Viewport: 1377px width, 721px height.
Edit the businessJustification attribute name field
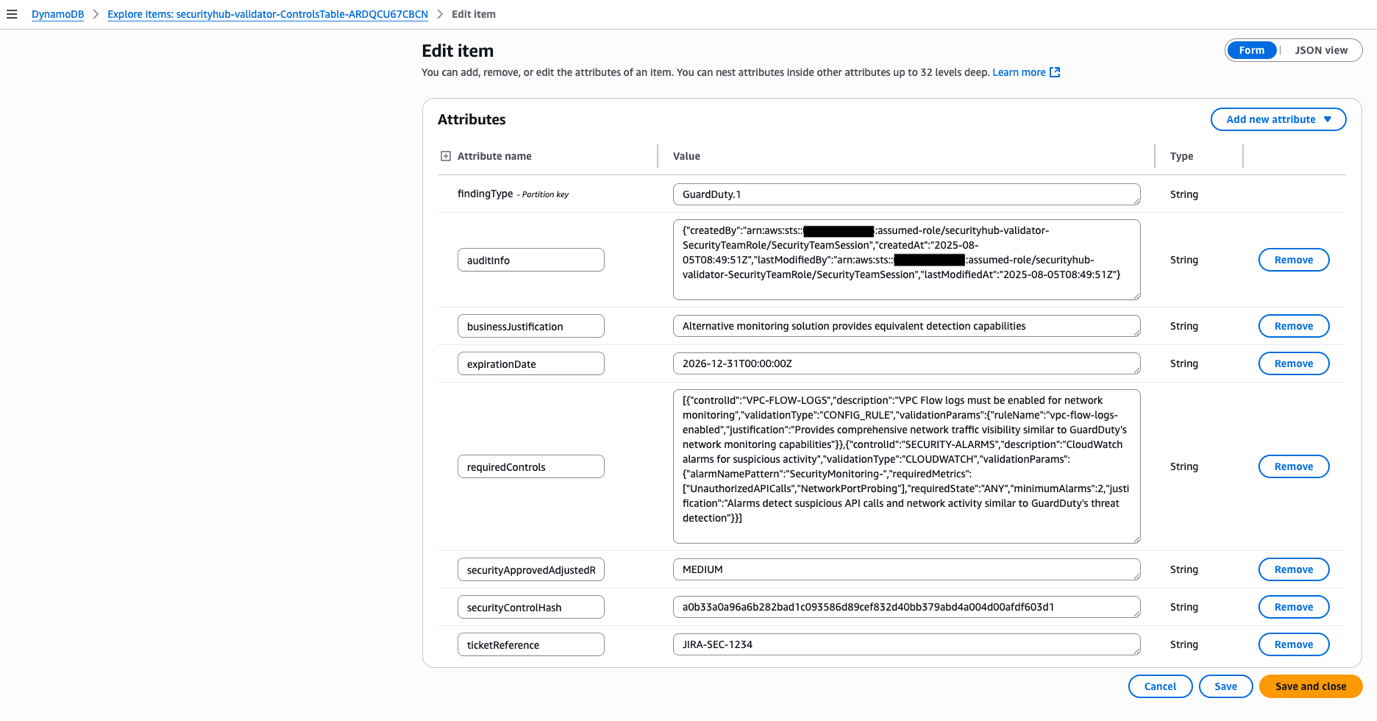(x=531, y=326)
